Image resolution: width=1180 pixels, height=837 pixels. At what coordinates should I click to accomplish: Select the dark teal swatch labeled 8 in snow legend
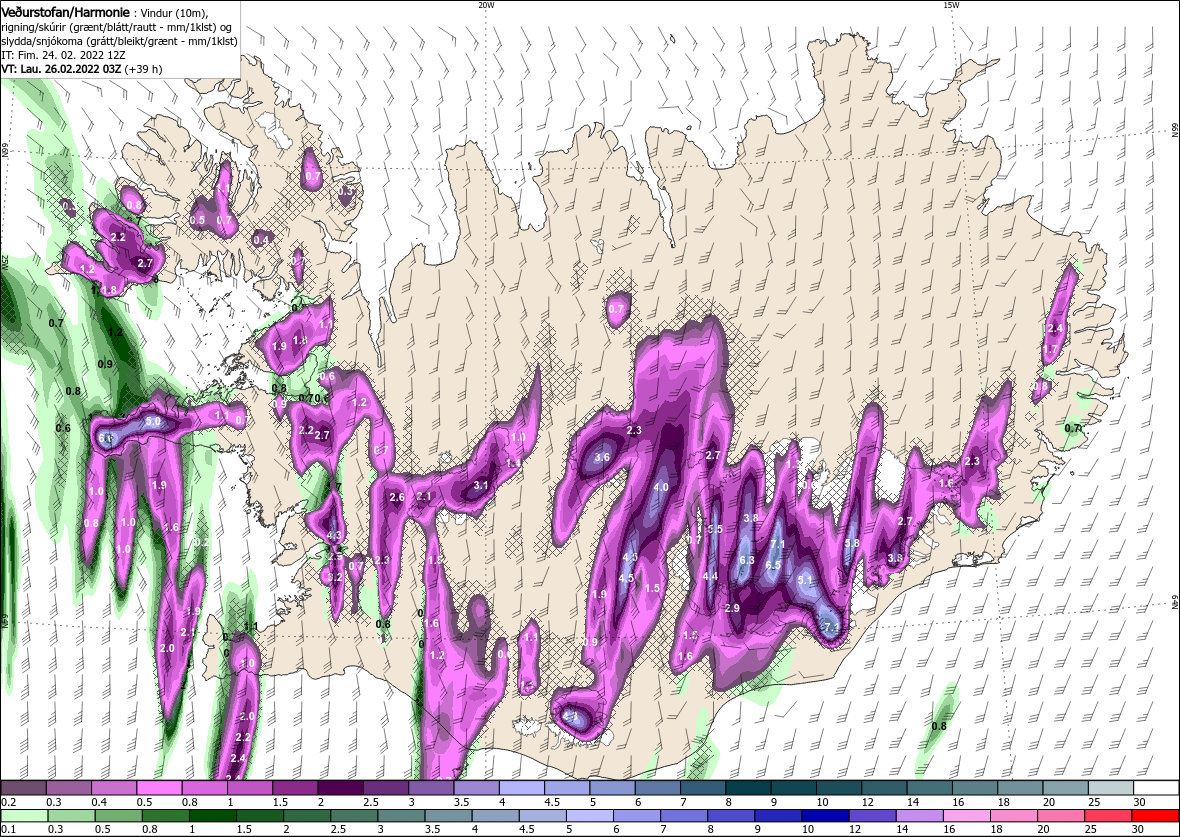(750, 787)
